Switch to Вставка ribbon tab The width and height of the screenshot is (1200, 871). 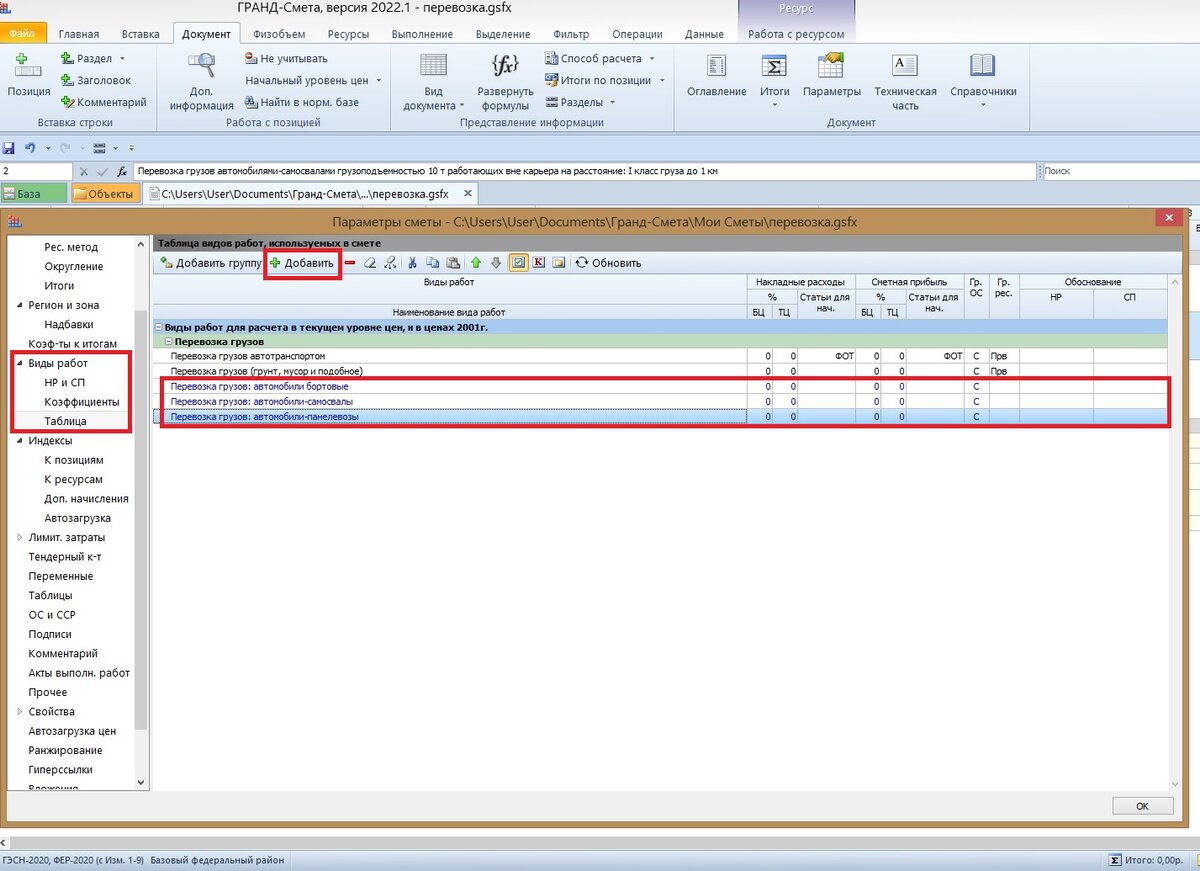[x=140, y=34]
